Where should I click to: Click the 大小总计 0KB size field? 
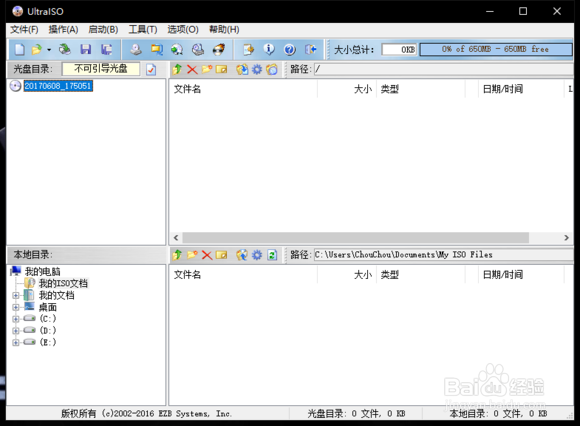(x=399, y=49)
